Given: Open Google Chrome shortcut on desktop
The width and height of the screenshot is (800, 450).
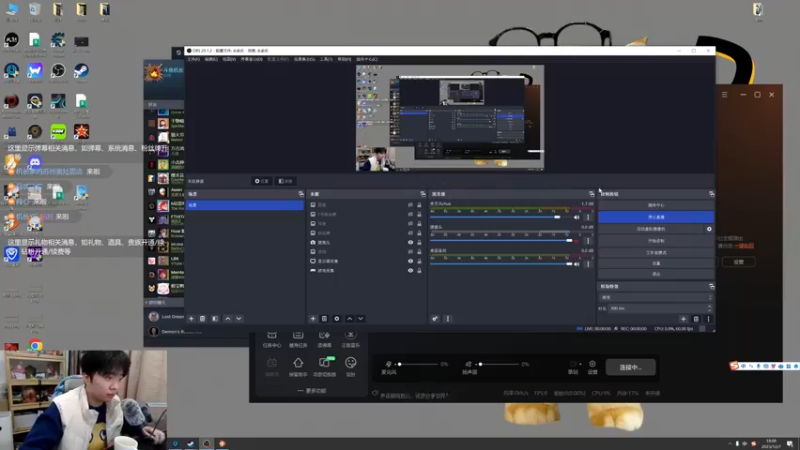Looking at the screenshot, I should click(x=35, y=345).
